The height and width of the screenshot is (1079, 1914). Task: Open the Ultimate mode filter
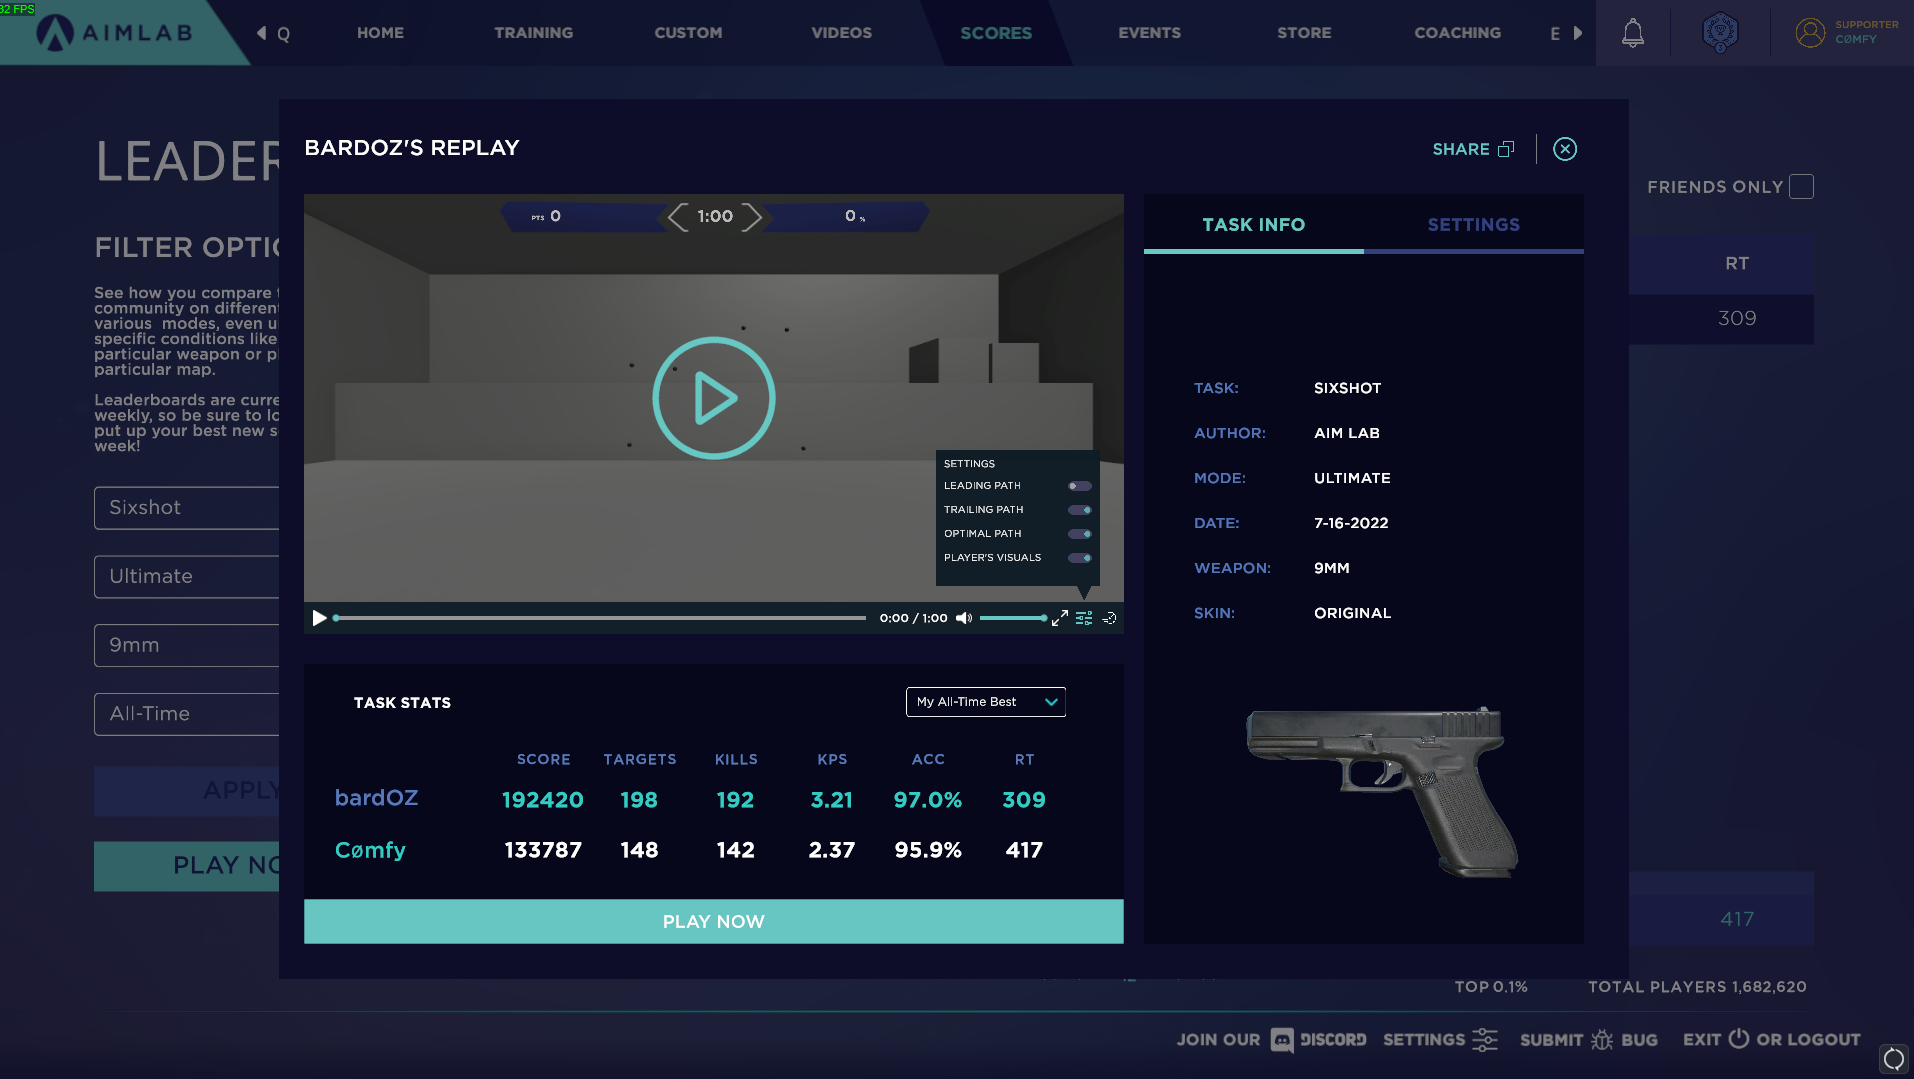(x=187, y=577)
